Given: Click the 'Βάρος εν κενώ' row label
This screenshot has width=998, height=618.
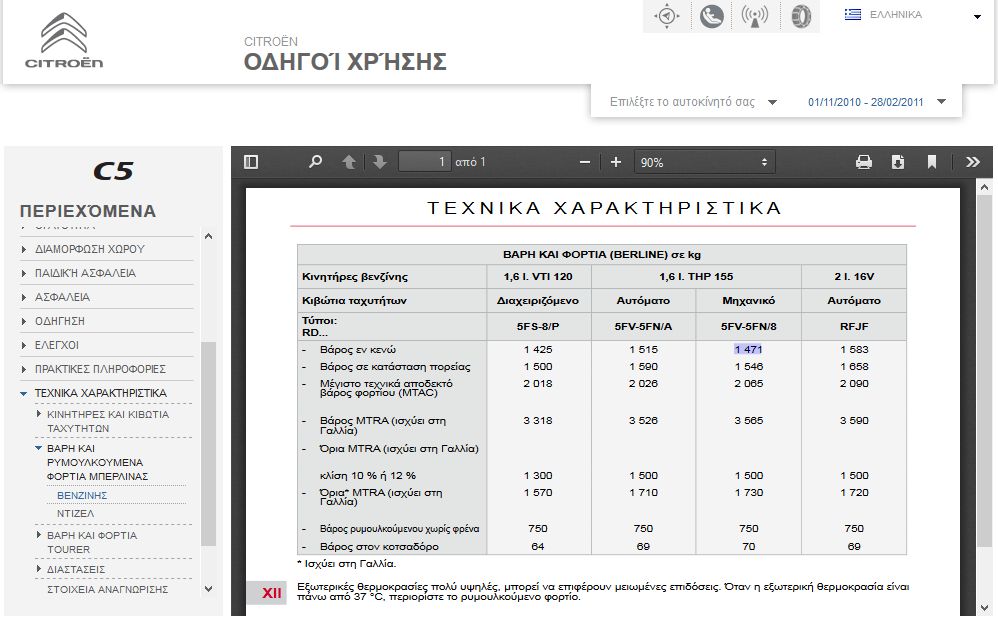Looking at the screenshot, I should (358, 349).
